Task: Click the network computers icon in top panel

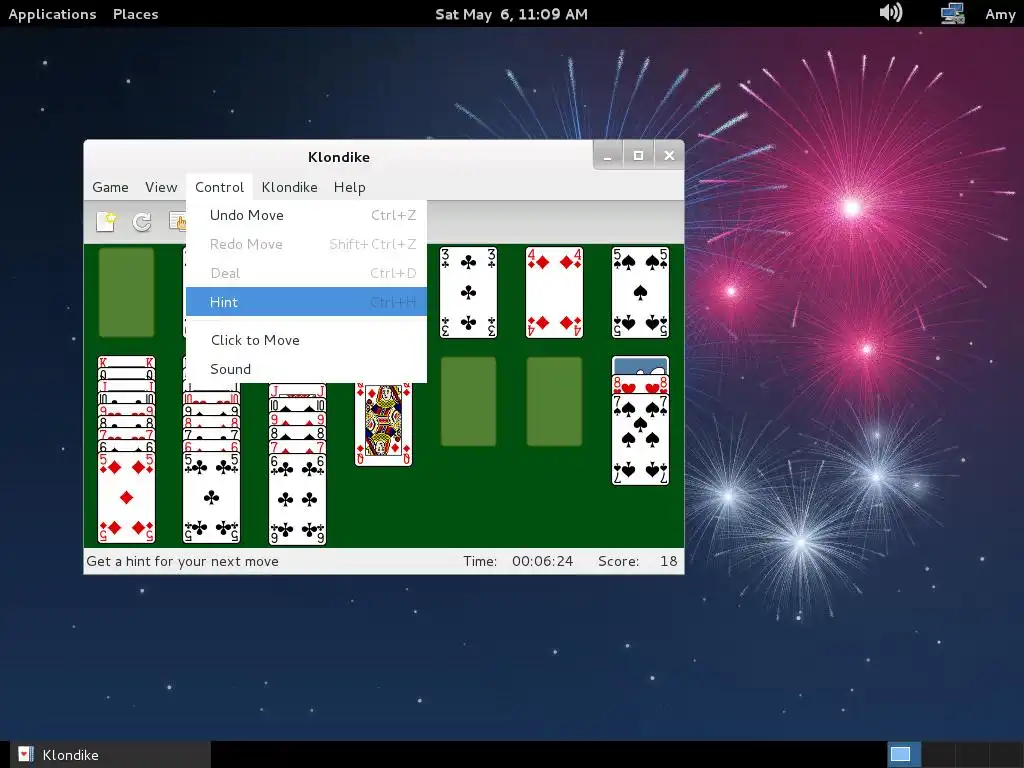Action: click(952, 13)
